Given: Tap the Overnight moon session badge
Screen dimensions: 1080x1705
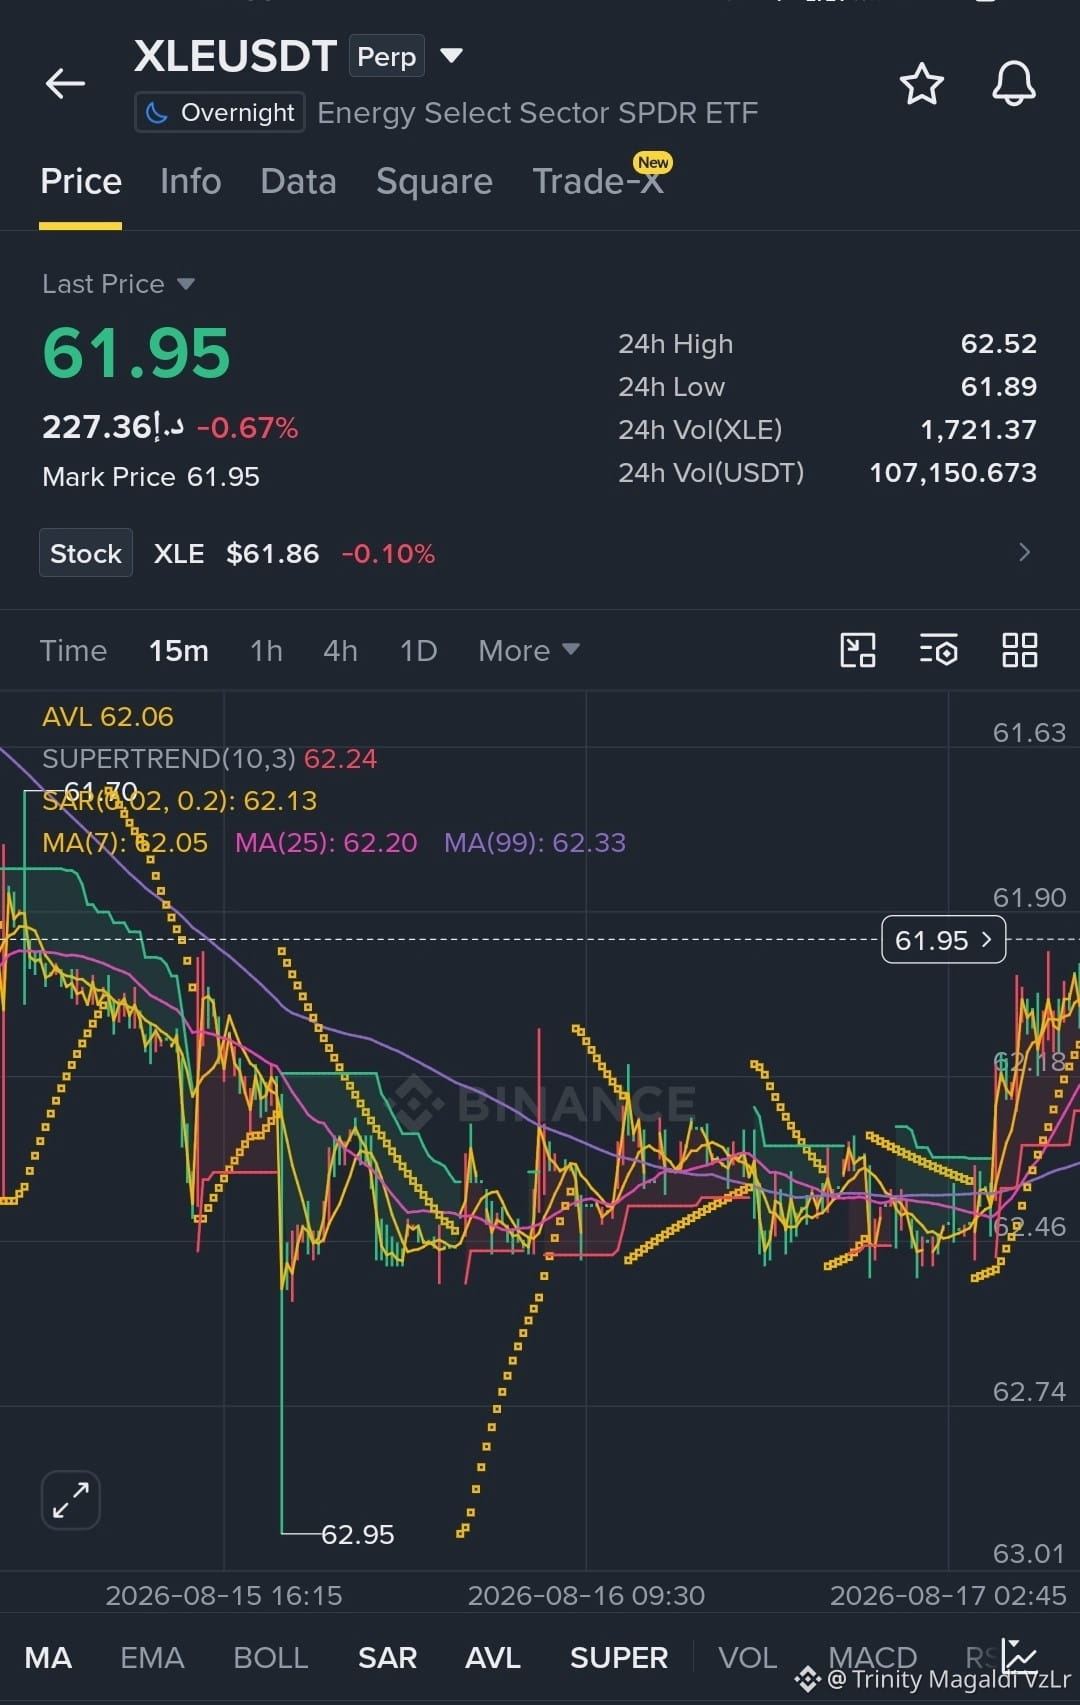Looking at the screenshot, I should point(220,113).
